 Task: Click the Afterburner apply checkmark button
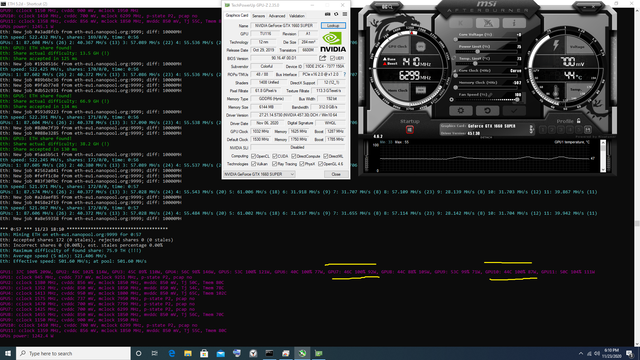[x=514, y=110]
